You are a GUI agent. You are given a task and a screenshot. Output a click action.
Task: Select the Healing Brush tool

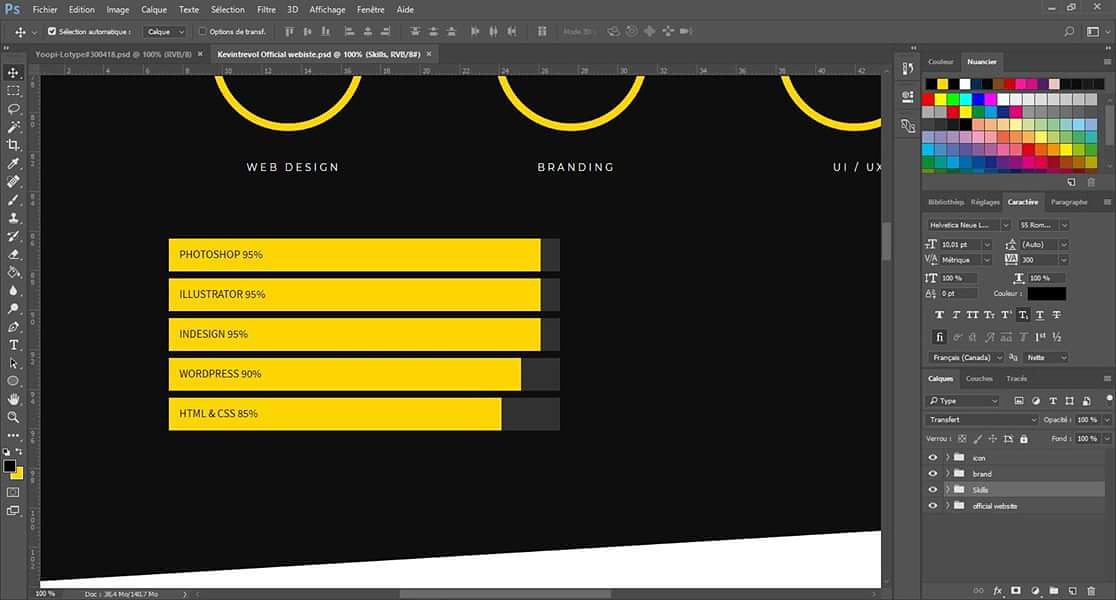coord(14,181)
